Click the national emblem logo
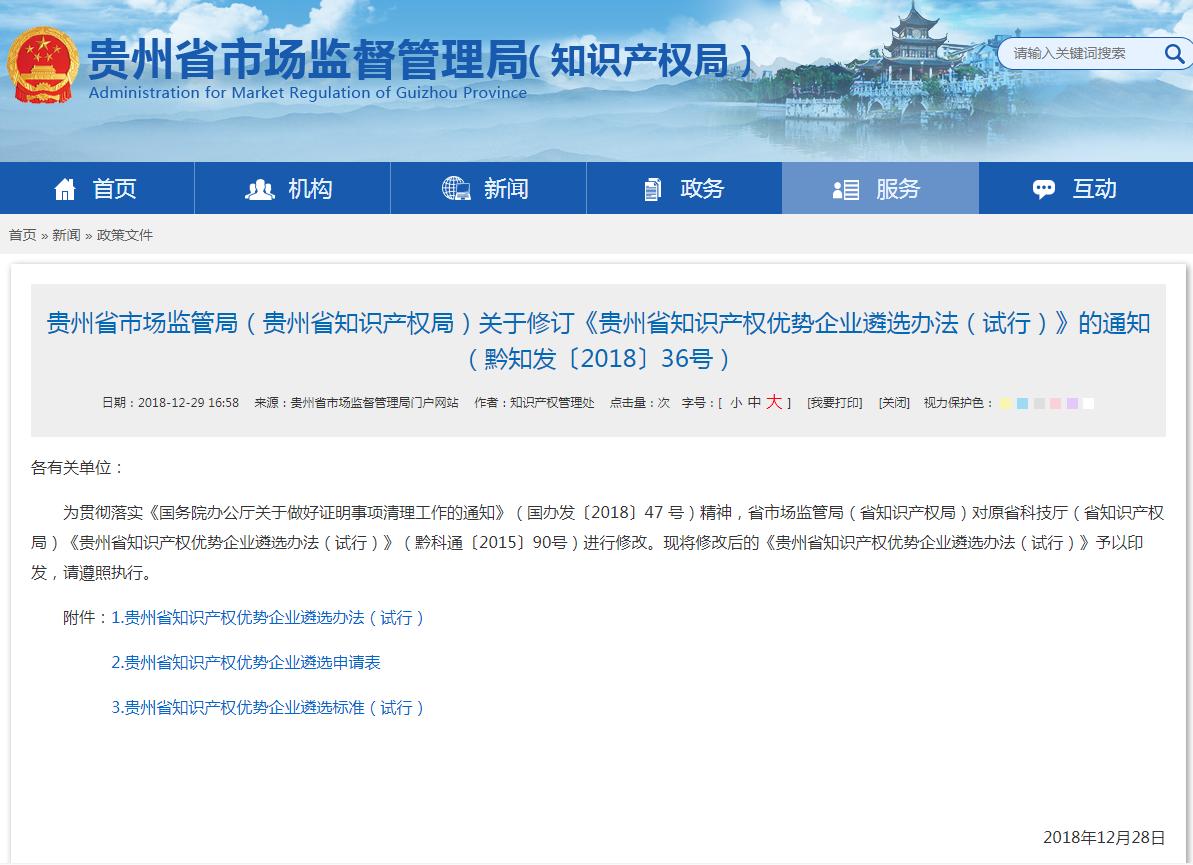The height and width of the screenshot is (865, 1193). click(x=43, y=65)
